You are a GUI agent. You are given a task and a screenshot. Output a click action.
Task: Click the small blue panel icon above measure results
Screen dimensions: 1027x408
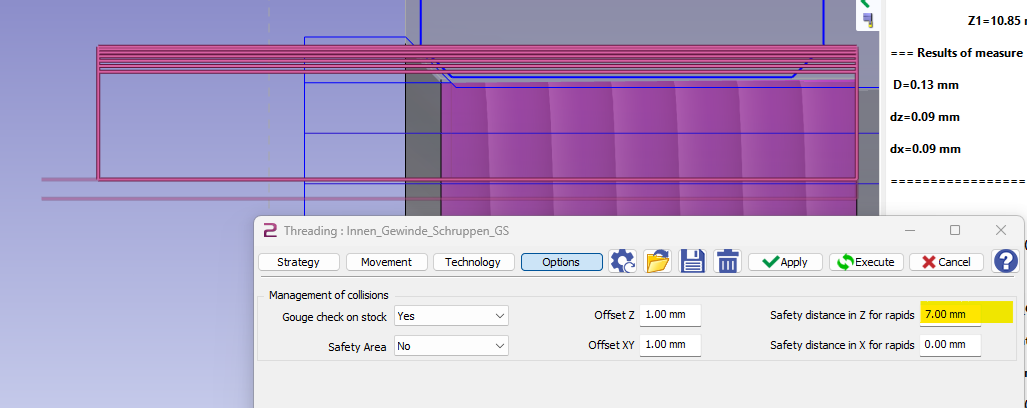tap(867, 20)
